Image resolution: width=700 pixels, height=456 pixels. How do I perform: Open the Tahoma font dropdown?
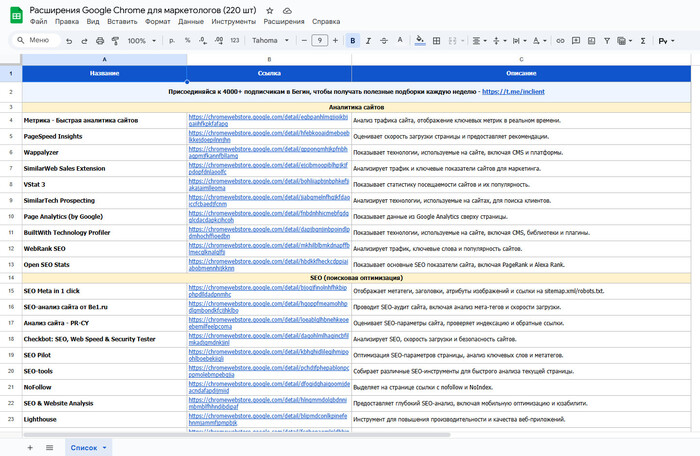click(270, 41)
